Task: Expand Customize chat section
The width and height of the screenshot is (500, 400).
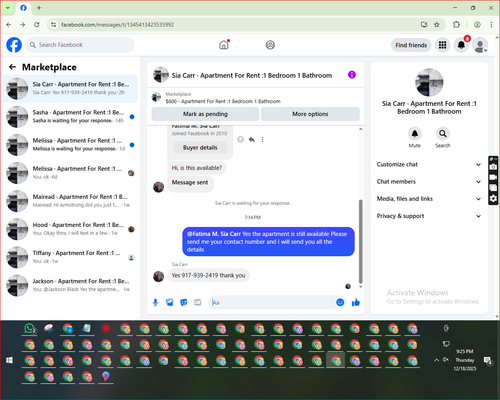Action: click(429, 164)
